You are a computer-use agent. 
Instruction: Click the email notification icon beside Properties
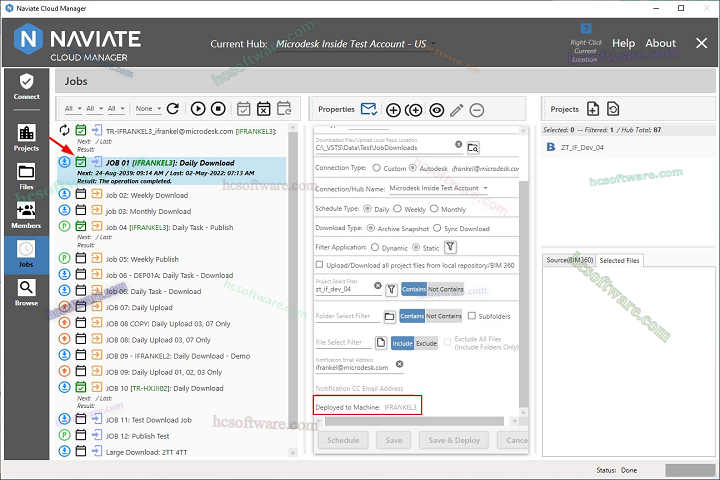click(369, 109)
